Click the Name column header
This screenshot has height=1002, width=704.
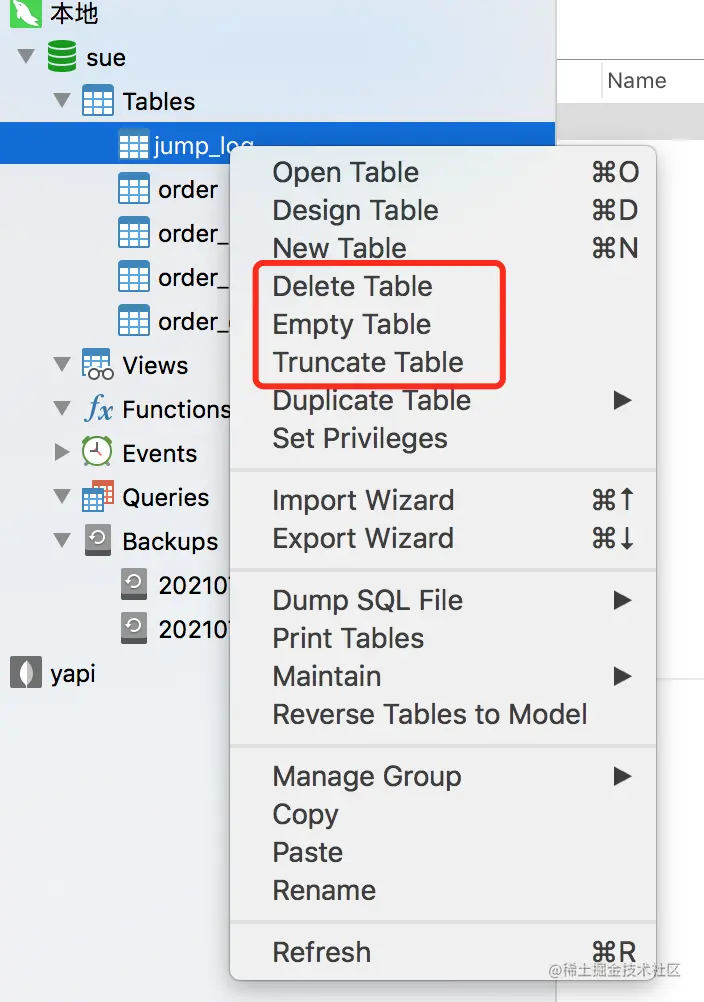point(637,81)
